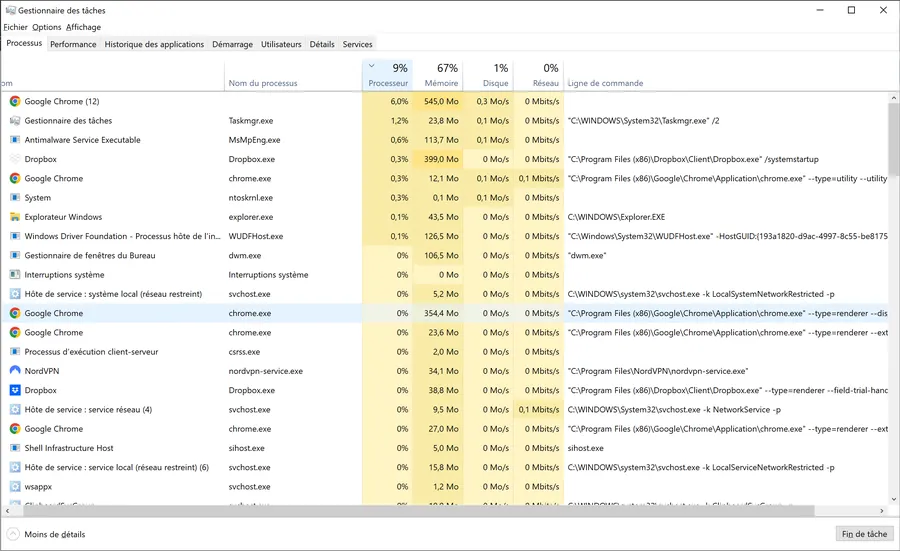Click Chrome icon of the 27,0 Mo process
This screenshot has width=900, height=551.
[x=15, y=429]
